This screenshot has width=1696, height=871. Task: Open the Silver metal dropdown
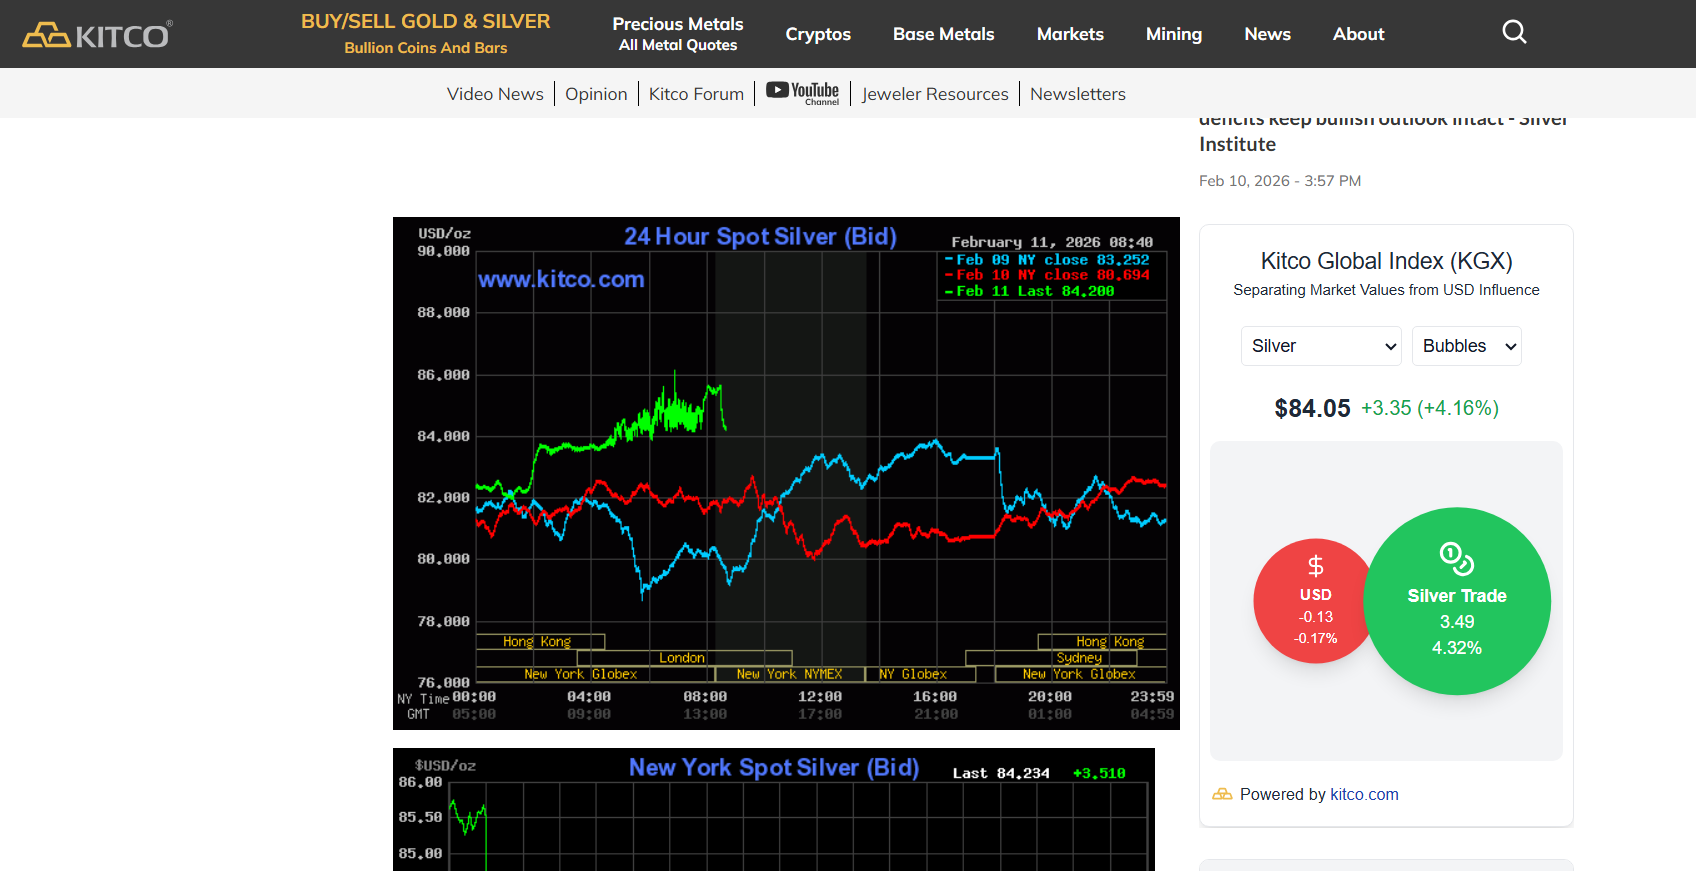(1321, 346)
